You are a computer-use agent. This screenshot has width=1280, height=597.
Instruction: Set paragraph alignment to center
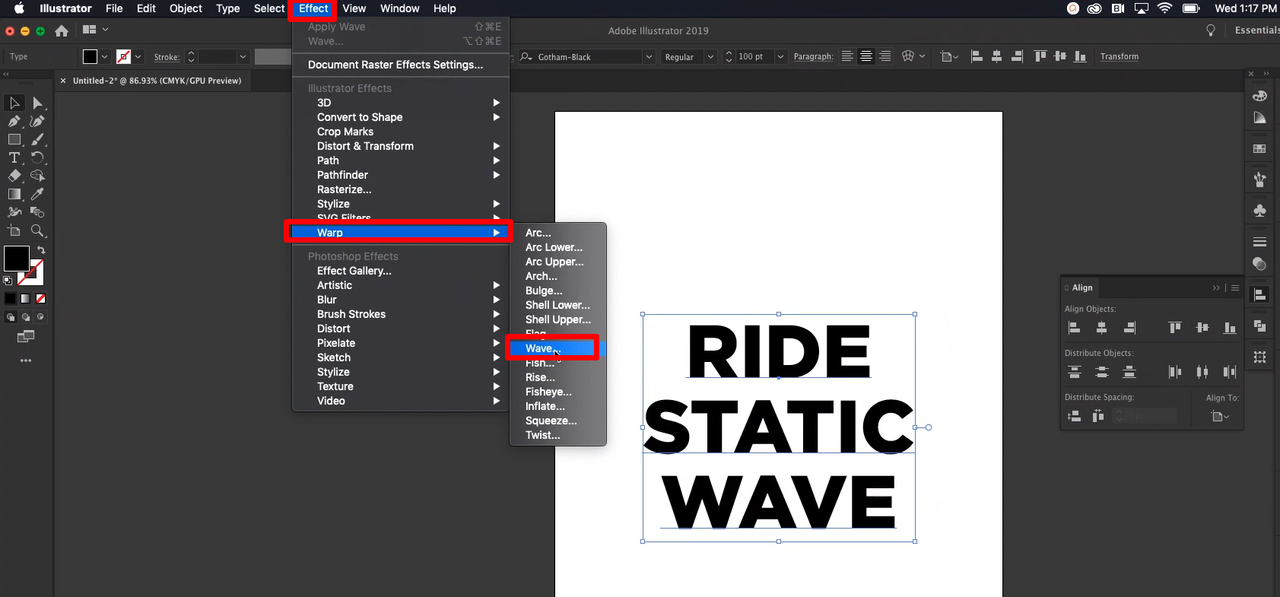click(866, 57)
